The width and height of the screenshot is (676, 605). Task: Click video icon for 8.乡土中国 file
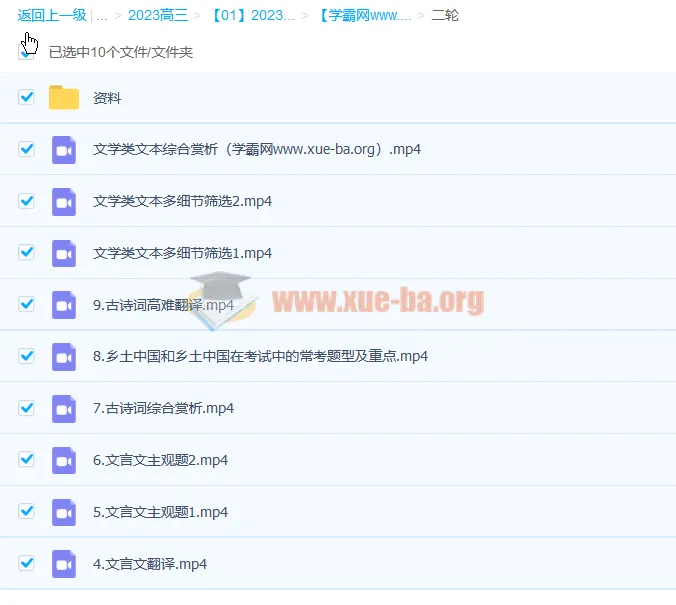coord(64,357)
